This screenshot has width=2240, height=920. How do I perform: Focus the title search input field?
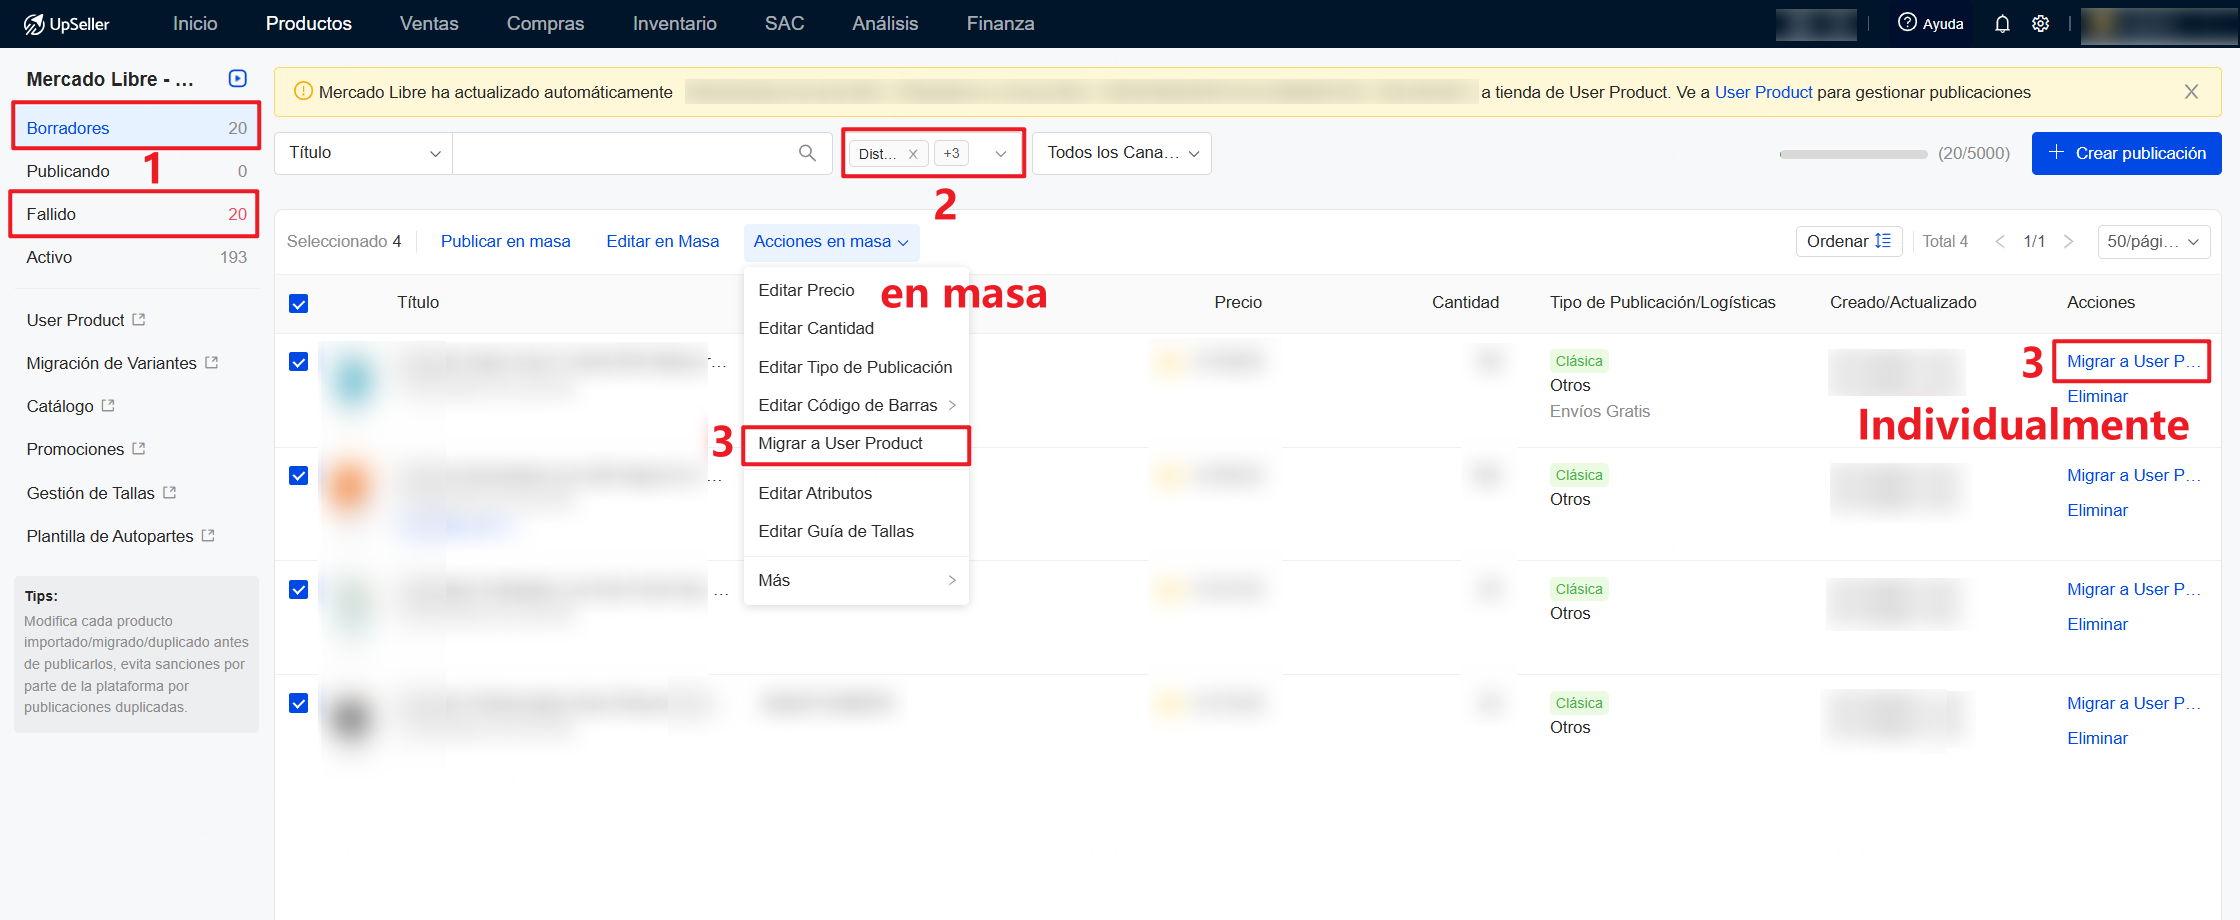click(624, 153)
